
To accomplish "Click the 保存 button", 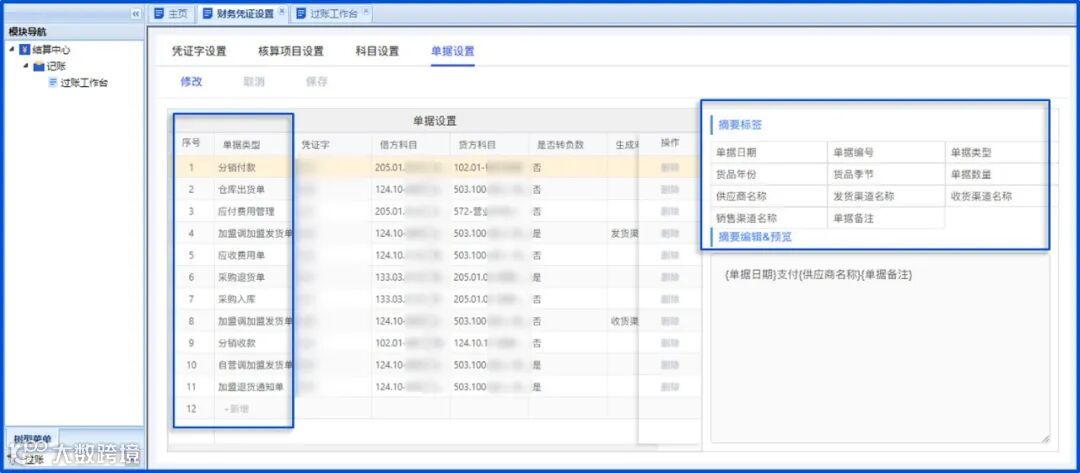I will [x=317, y=81].
